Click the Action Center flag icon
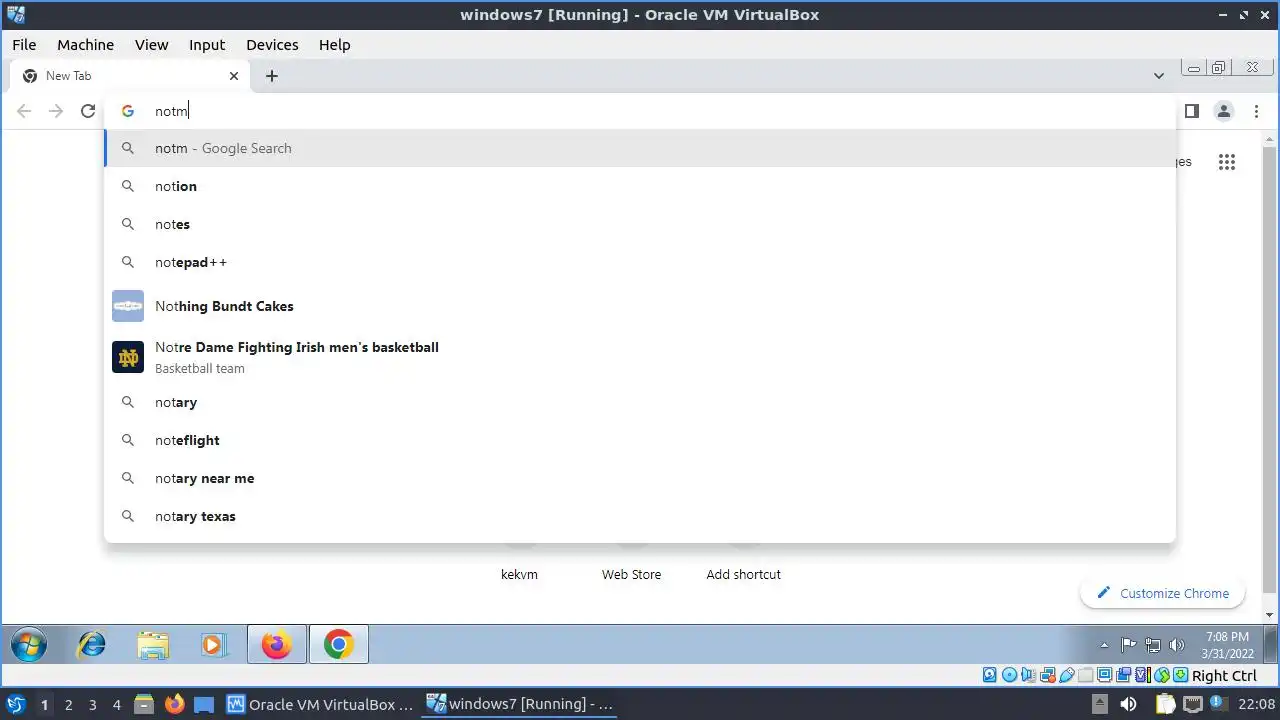Image resolution: width=1280 pixels, height=720 pixels. 1128,645
